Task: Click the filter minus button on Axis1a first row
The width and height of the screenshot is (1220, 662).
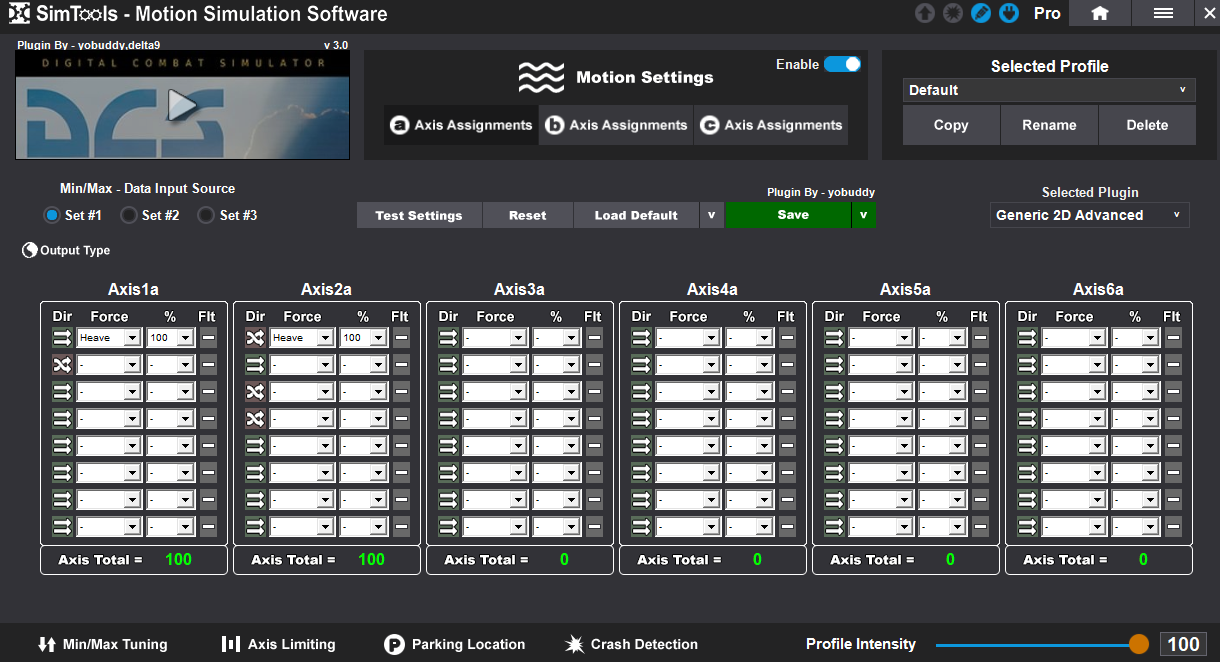Action: [208, 338]
